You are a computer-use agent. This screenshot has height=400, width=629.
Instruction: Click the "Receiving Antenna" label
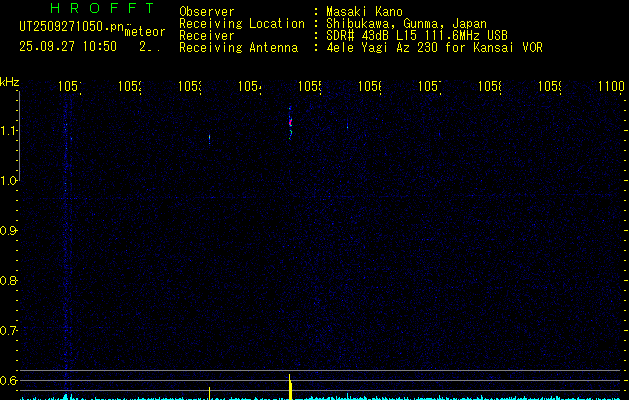(x=239, y=48)
